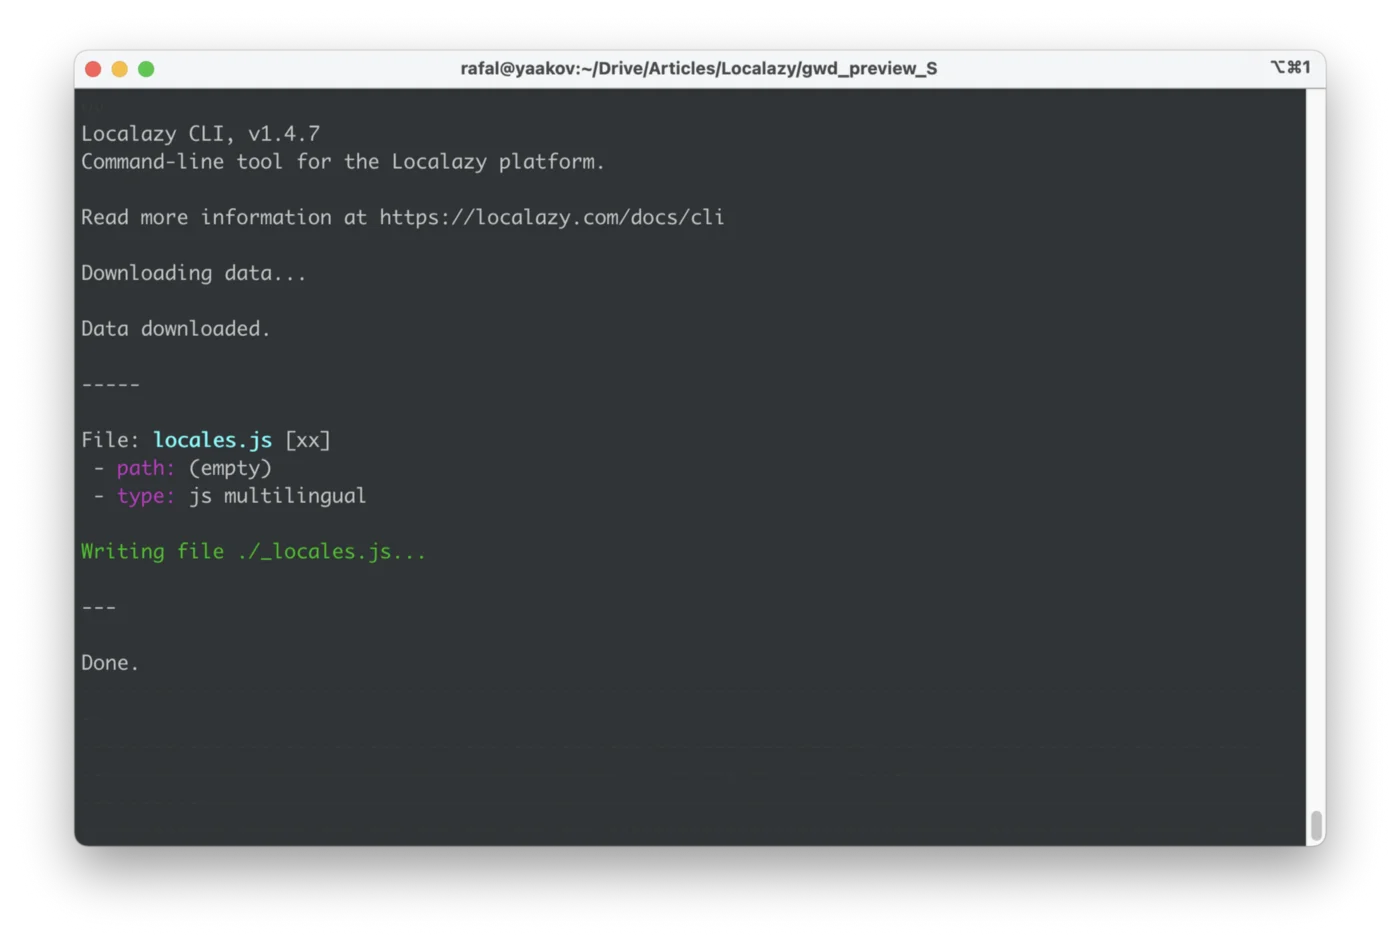Click the red close window button
The width and height of the screenshot is (1400, 944).
[x=93, y=69]
